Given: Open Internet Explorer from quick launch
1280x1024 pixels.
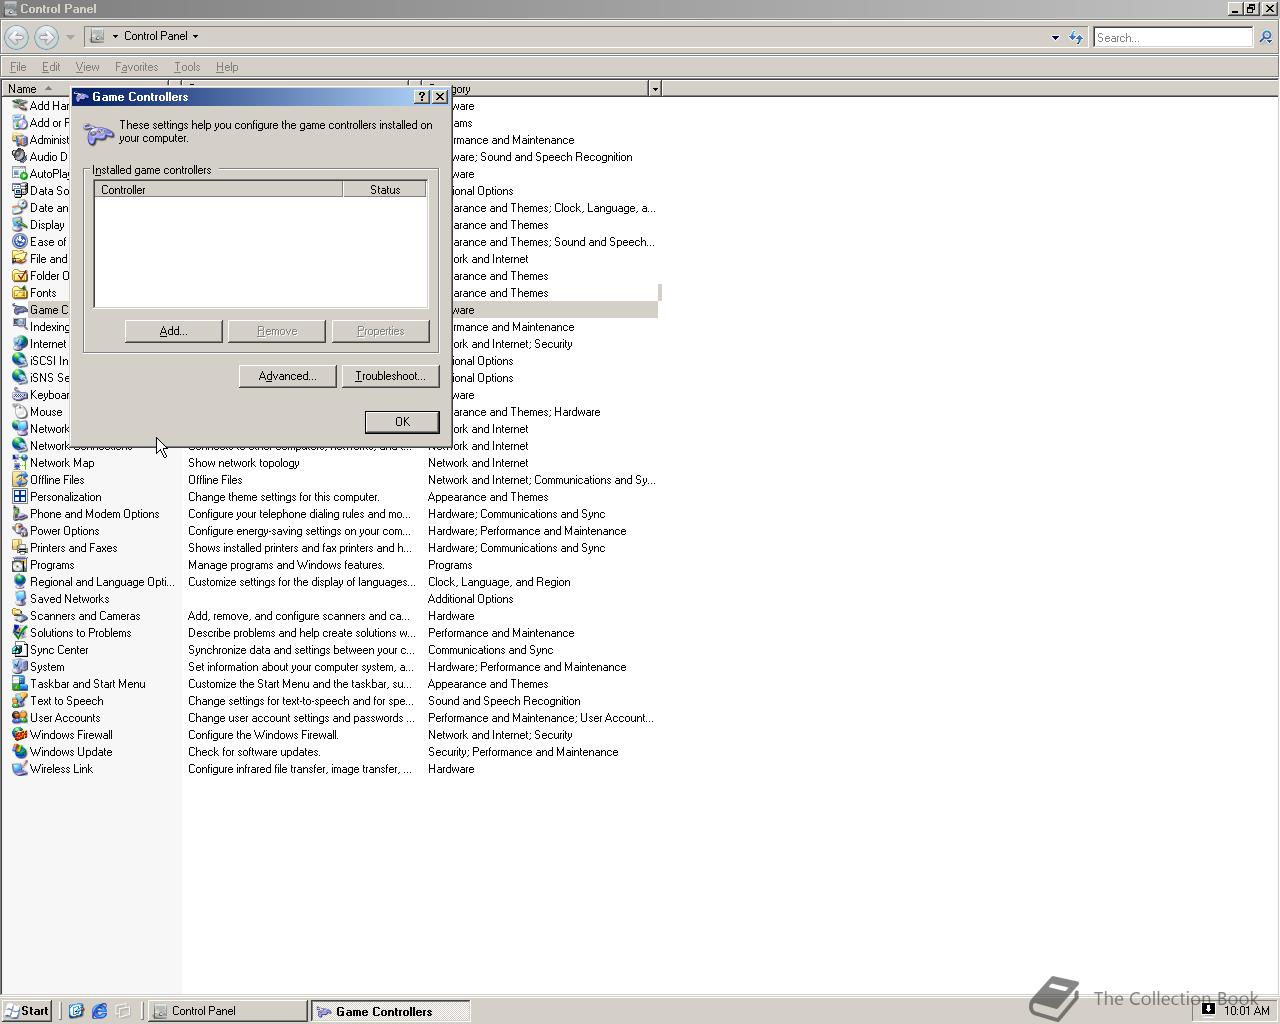Looking at the screenshot, I should (x=99, y=1011).
